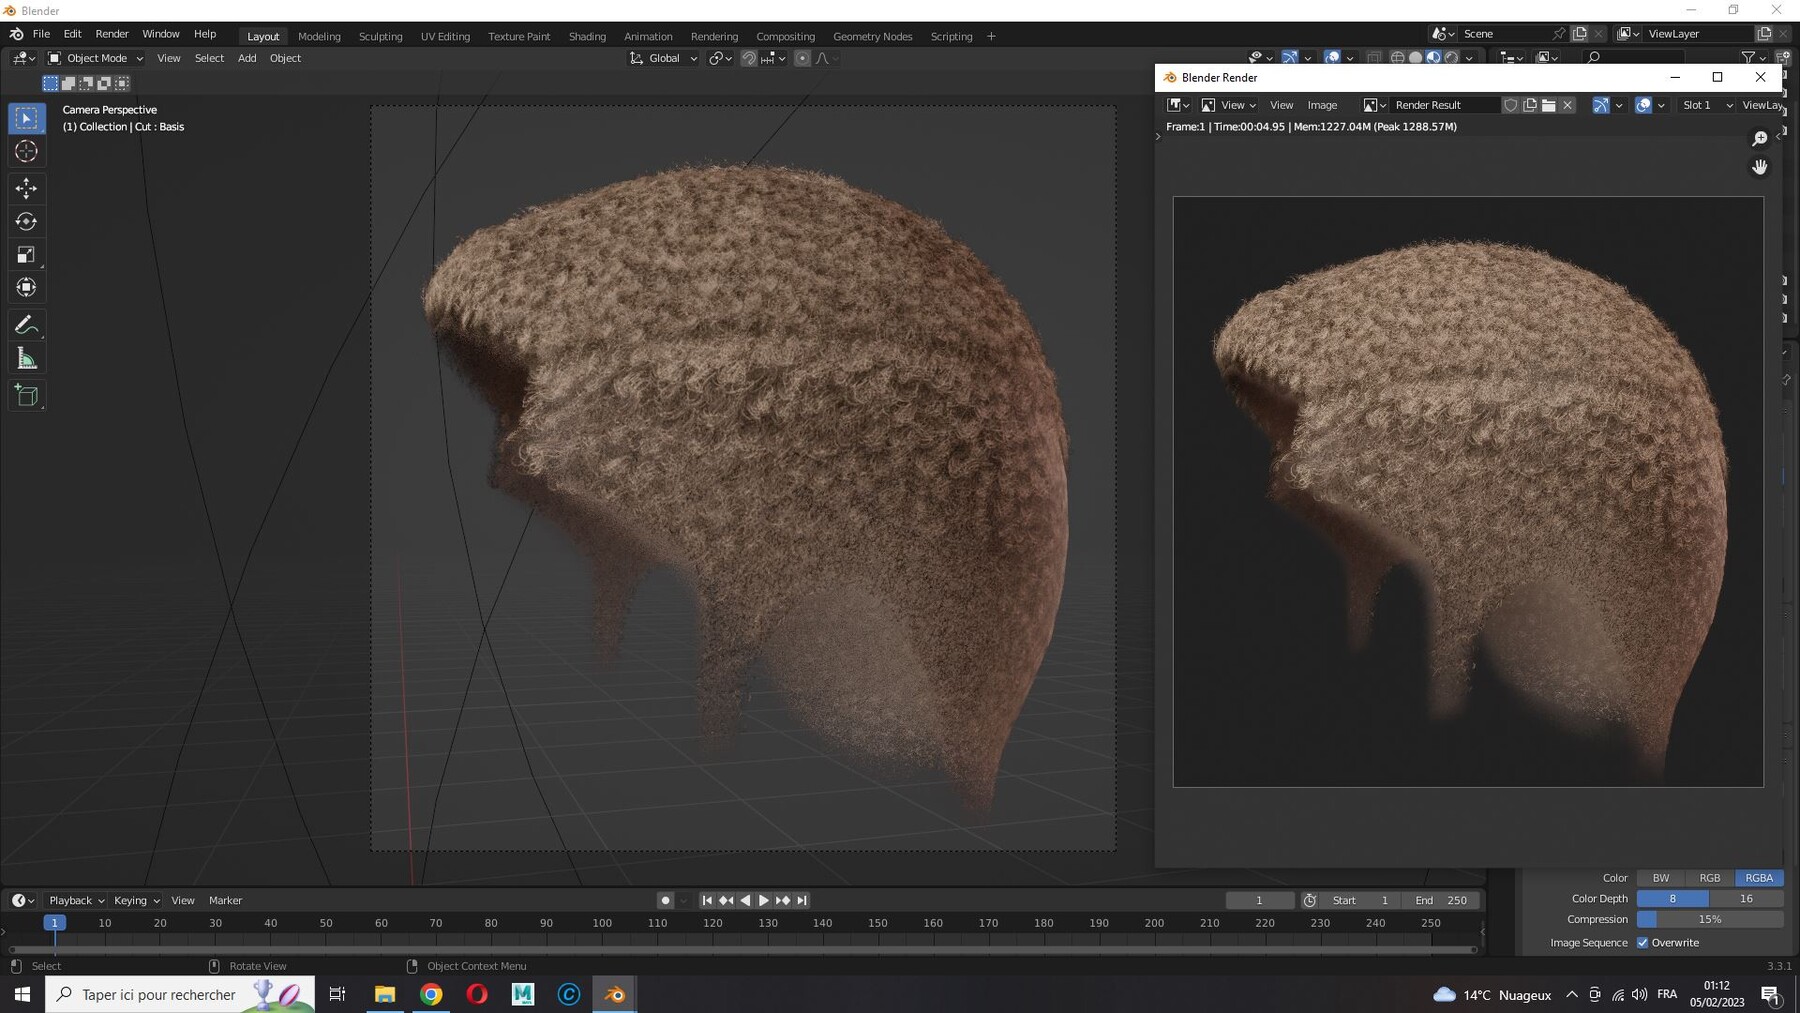
Task: Click the Blender logo menu icon
Action: click(x=17, y=34)
